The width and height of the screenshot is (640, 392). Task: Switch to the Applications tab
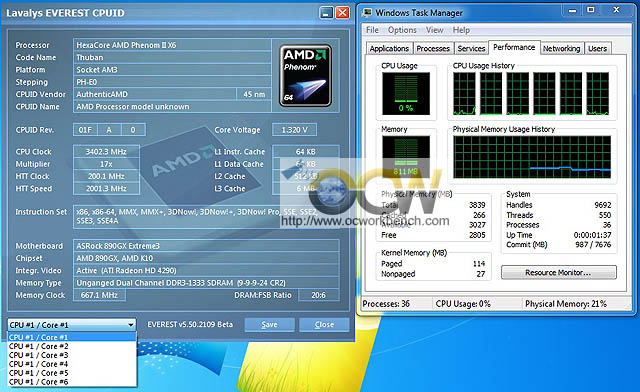pyautogui.click(x=389, y=49)
